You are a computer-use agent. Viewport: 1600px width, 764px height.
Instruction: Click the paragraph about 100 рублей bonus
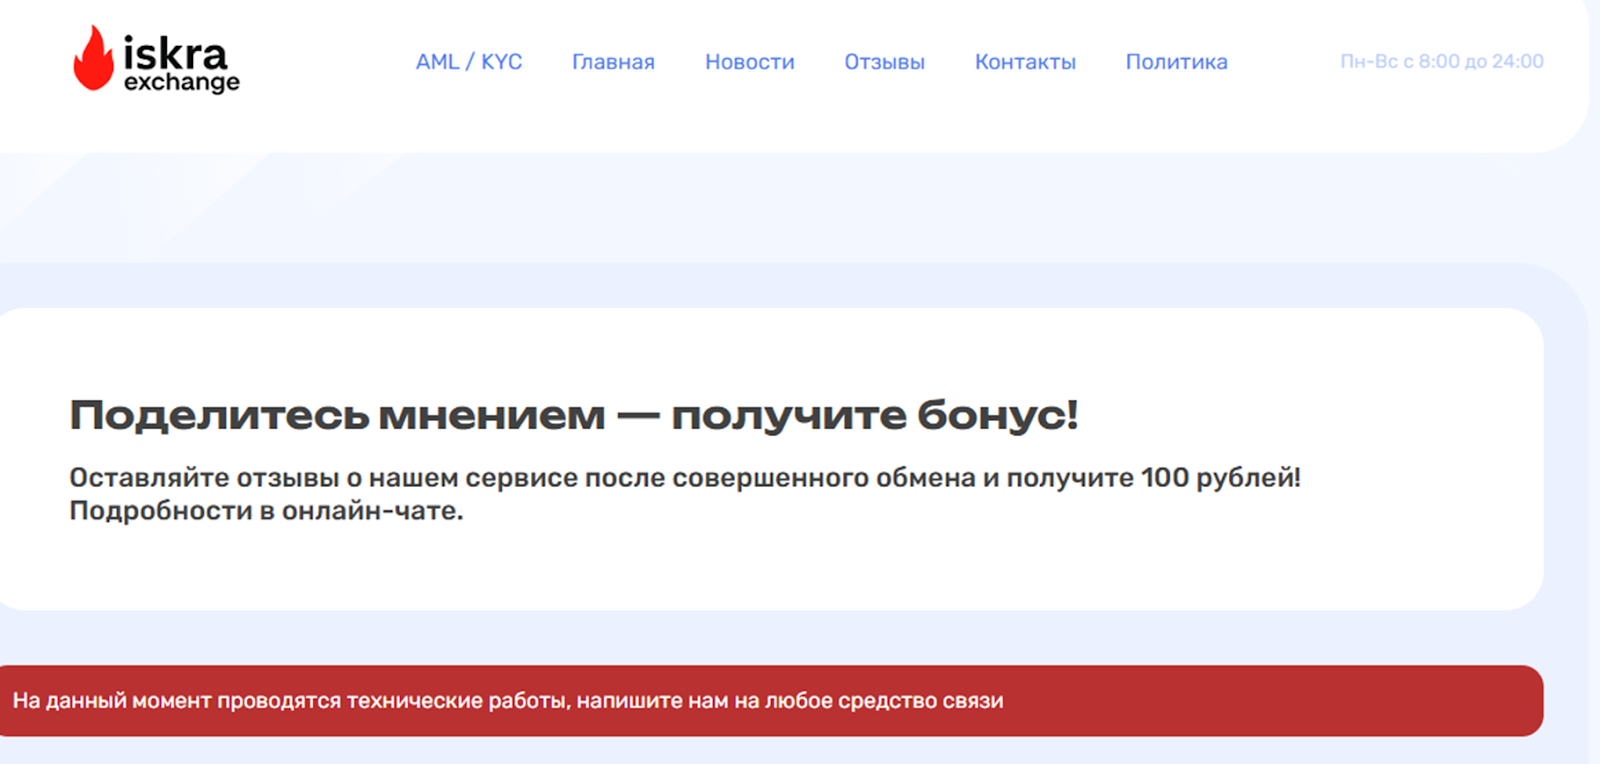(685, 494)
